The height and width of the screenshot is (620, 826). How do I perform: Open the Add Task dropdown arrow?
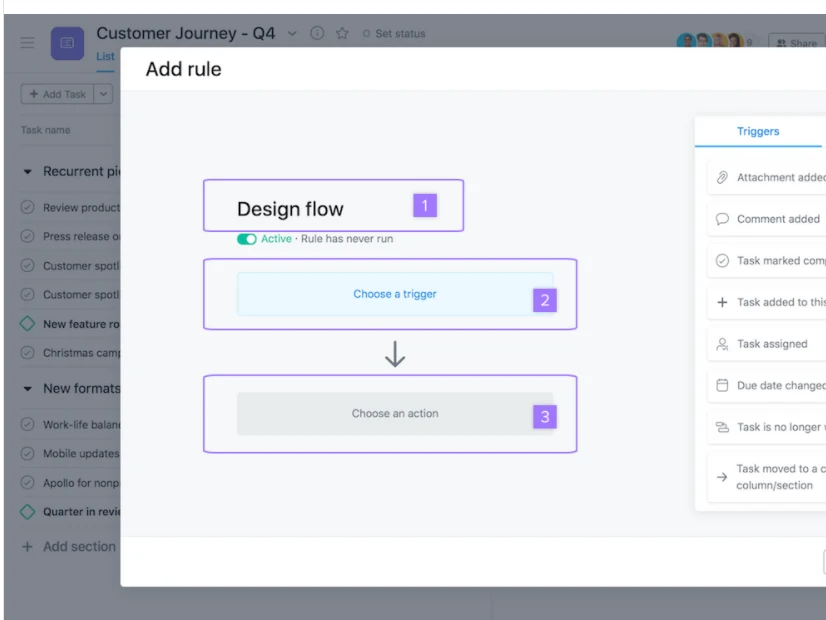(x=103, y=94)
